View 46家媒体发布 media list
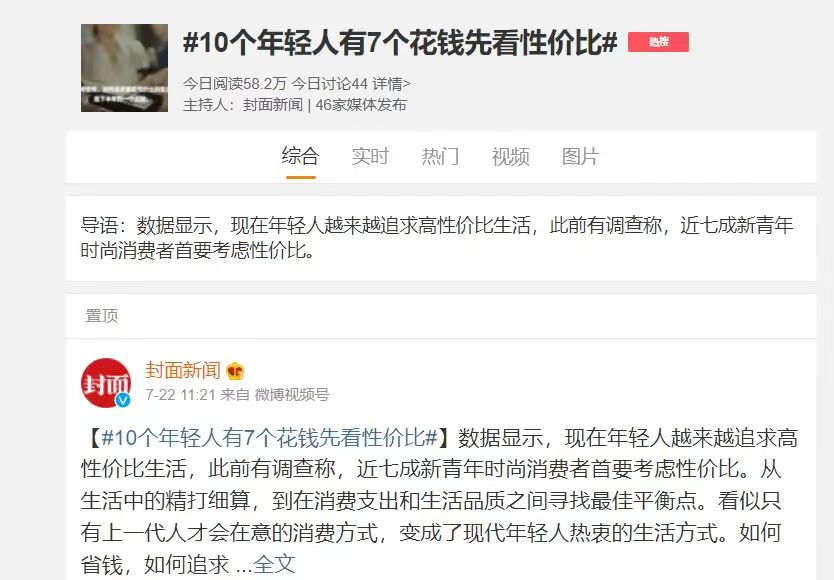The height and width of the screenshot is (580, 834). click(x=361, y=105)
